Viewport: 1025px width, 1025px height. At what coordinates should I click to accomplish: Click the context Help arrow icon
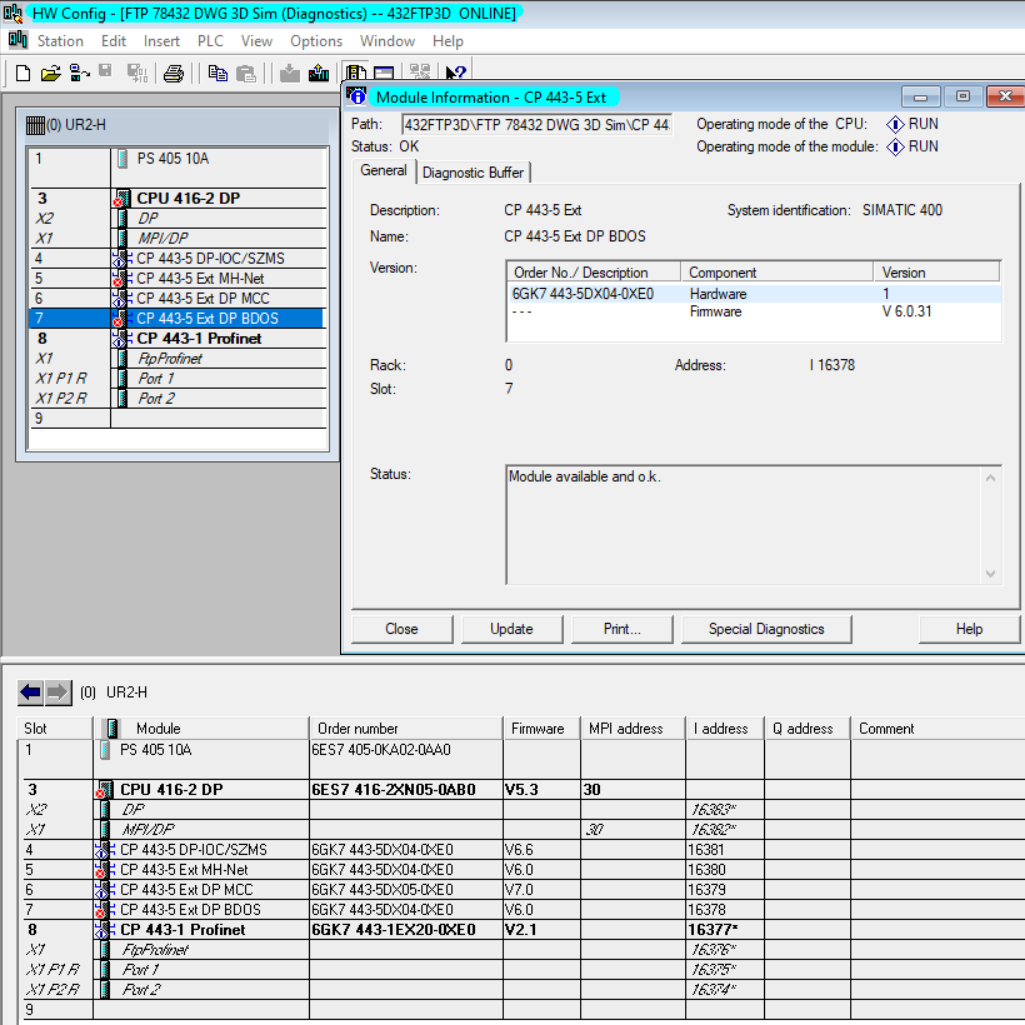pyautogui.click(x=456, y=73)
